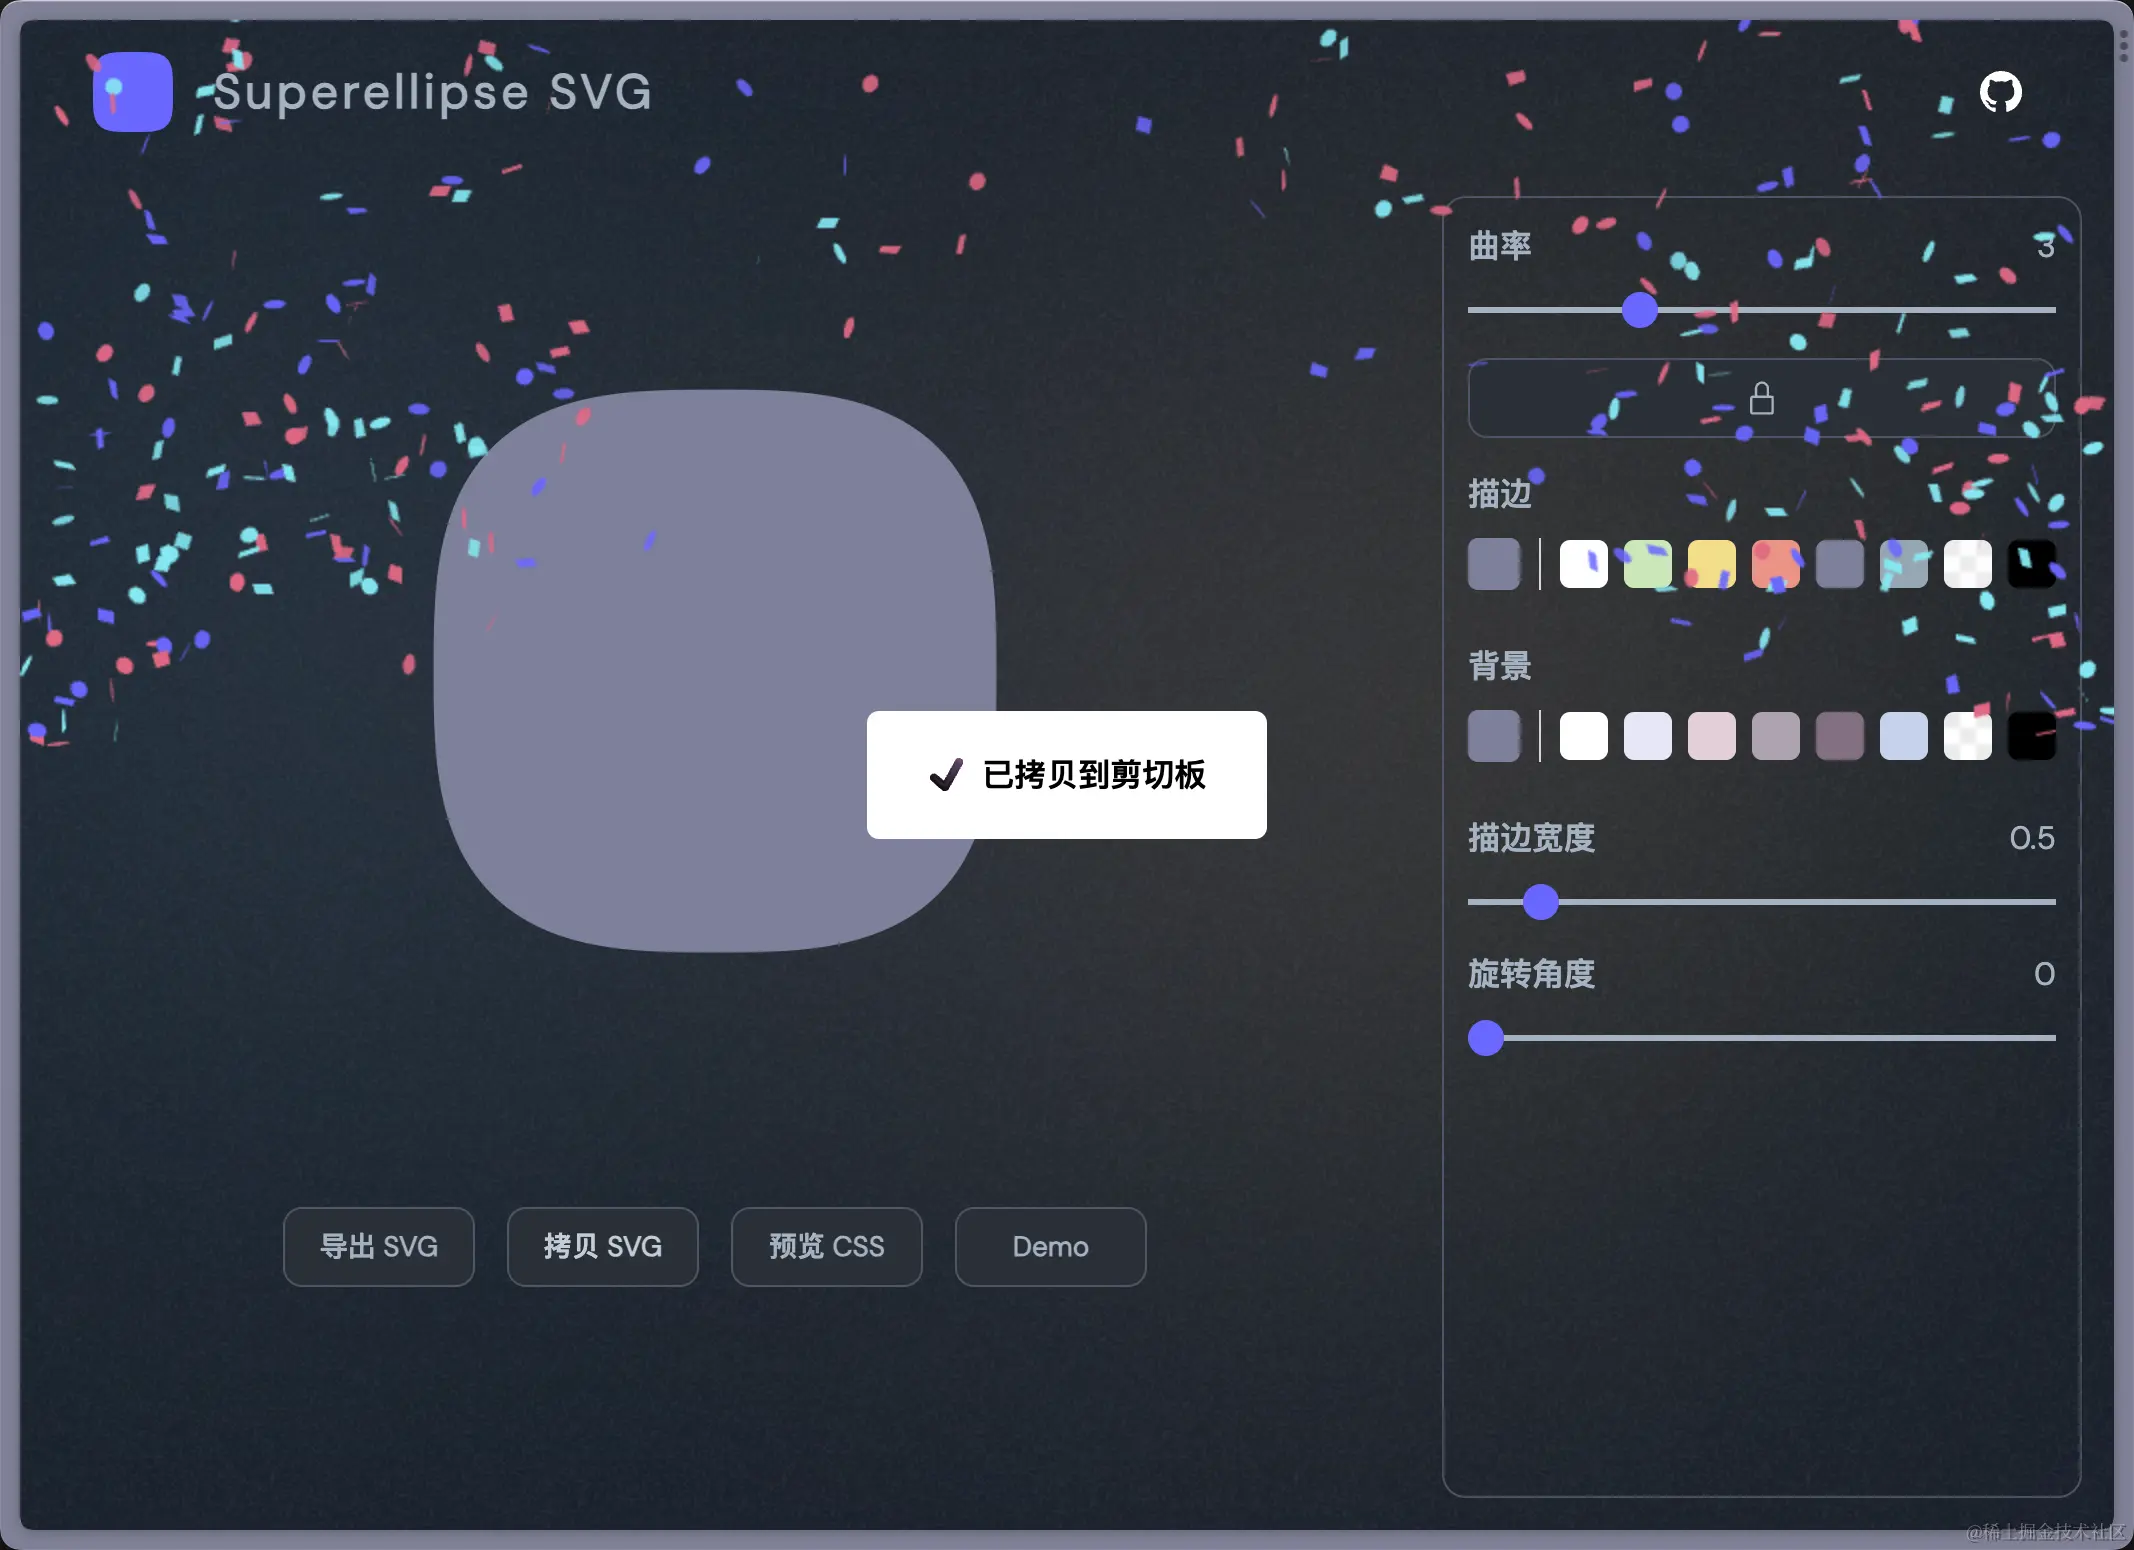Toggle the aspect ratio lock icon
Viewport: 2134px width, 1550px height.
1761,398
